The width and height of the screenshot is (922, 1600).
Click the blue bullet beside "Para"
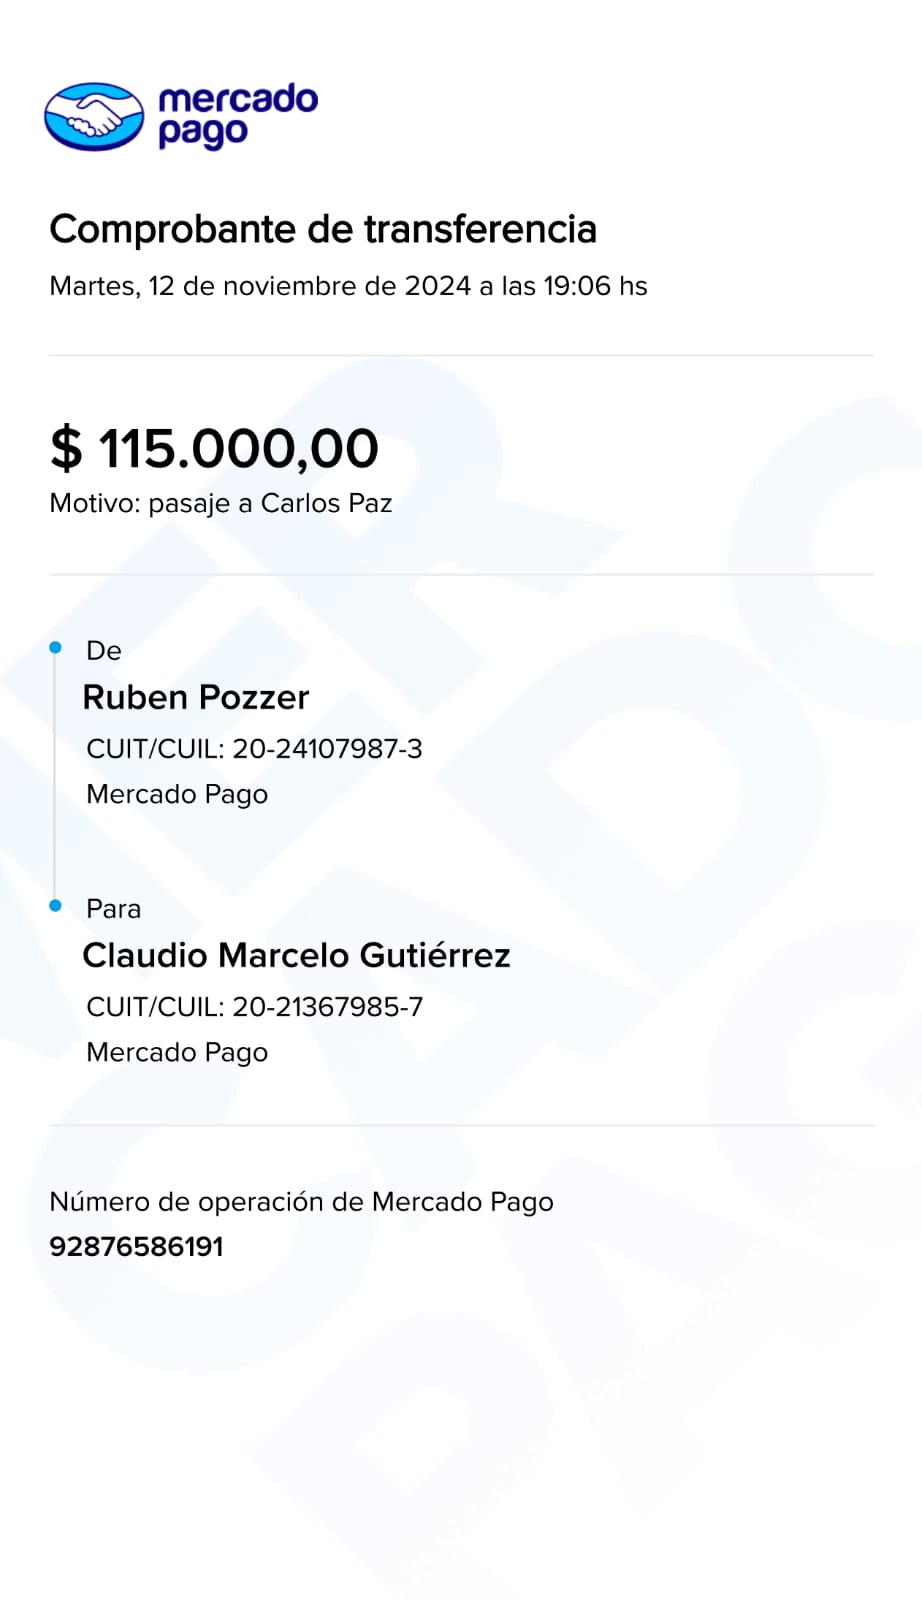click(56, 906)
